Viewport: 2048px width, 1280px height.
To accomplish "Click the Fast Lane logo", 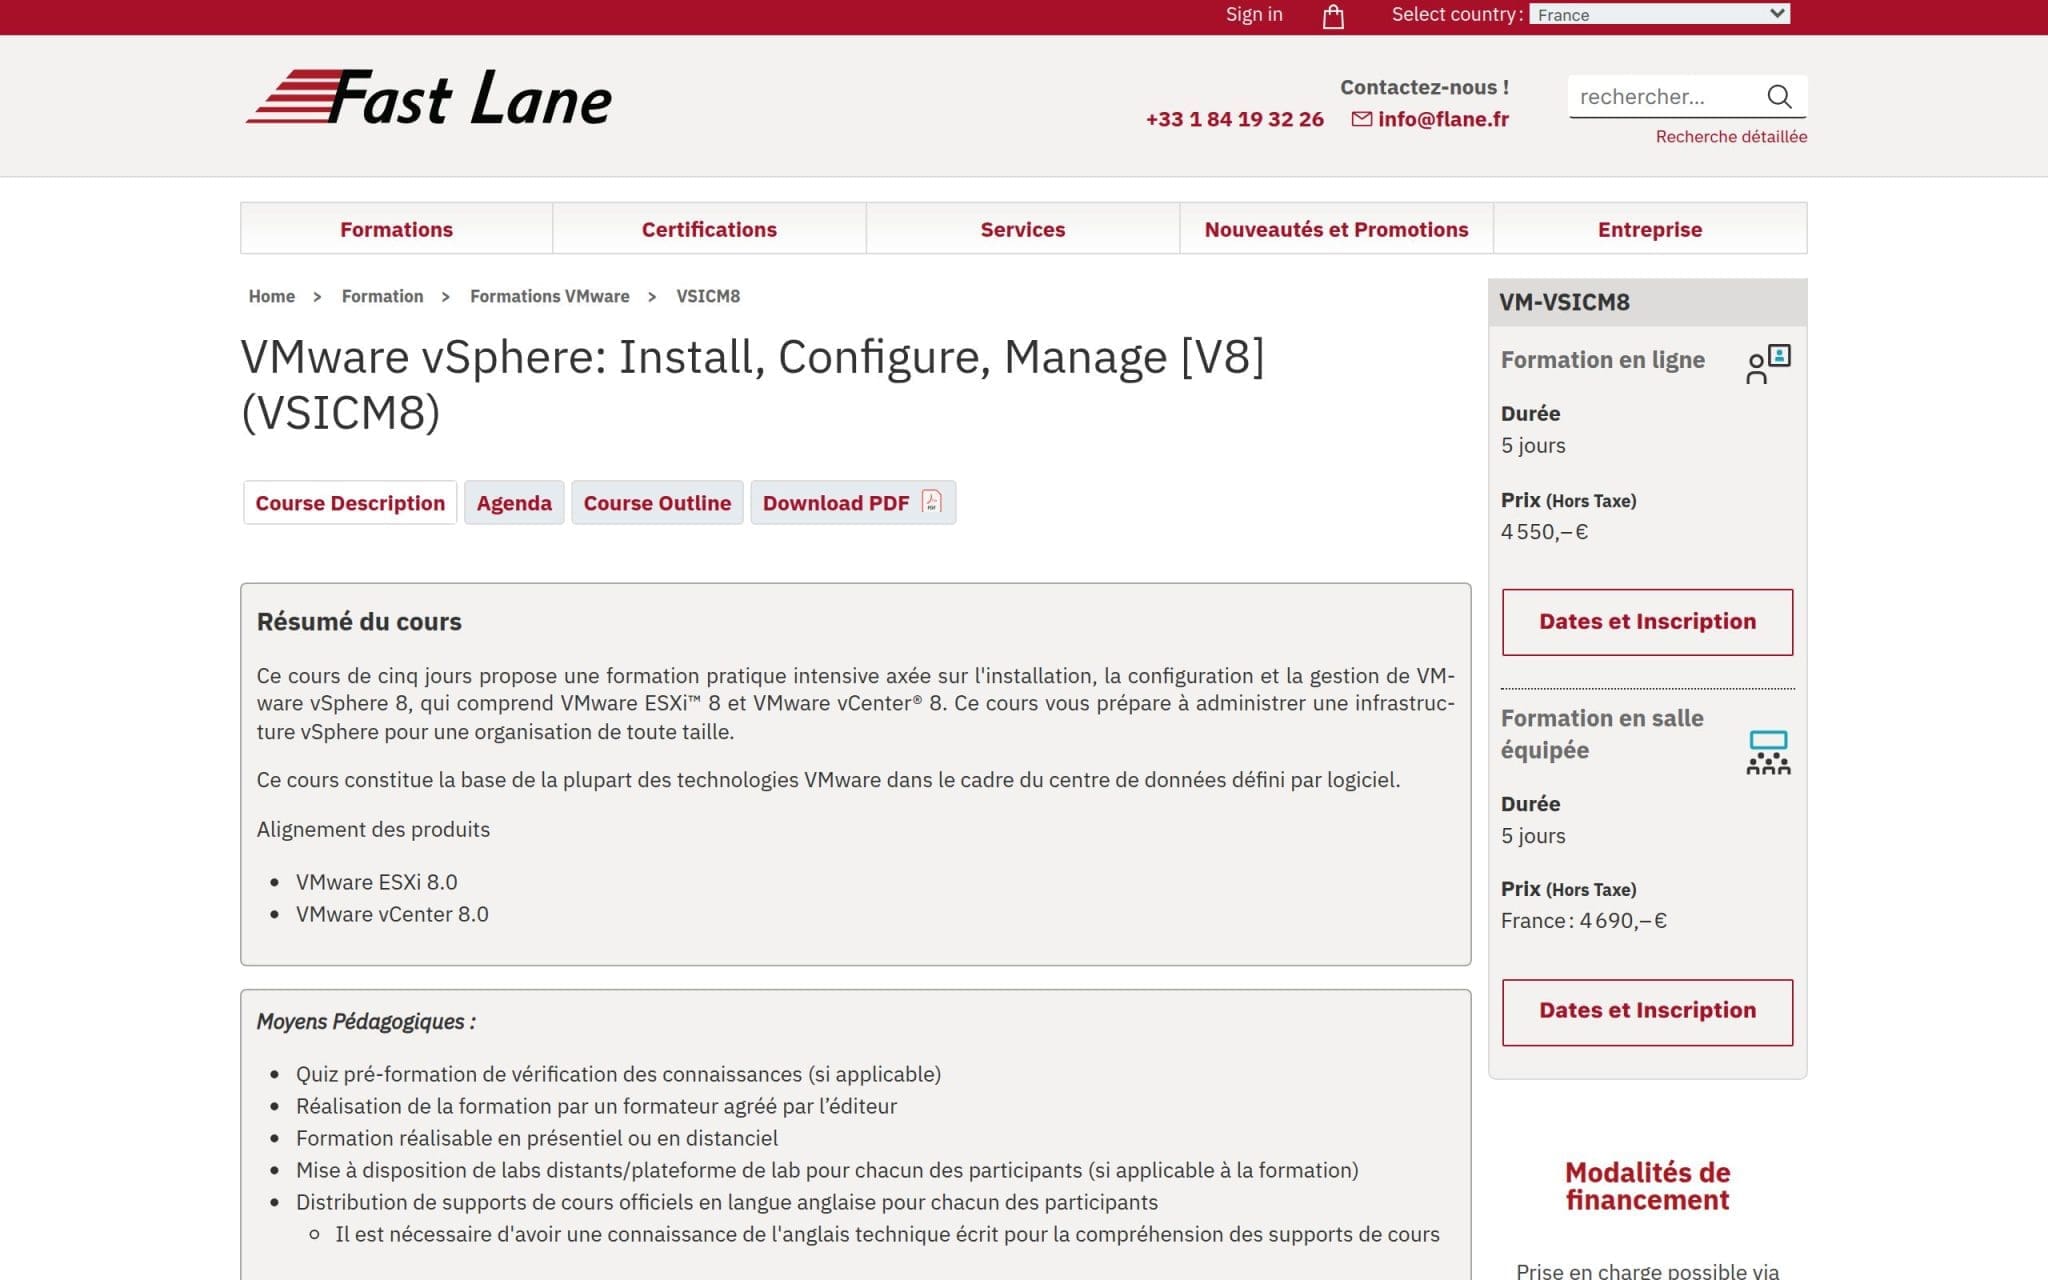I will coord(429,98).
